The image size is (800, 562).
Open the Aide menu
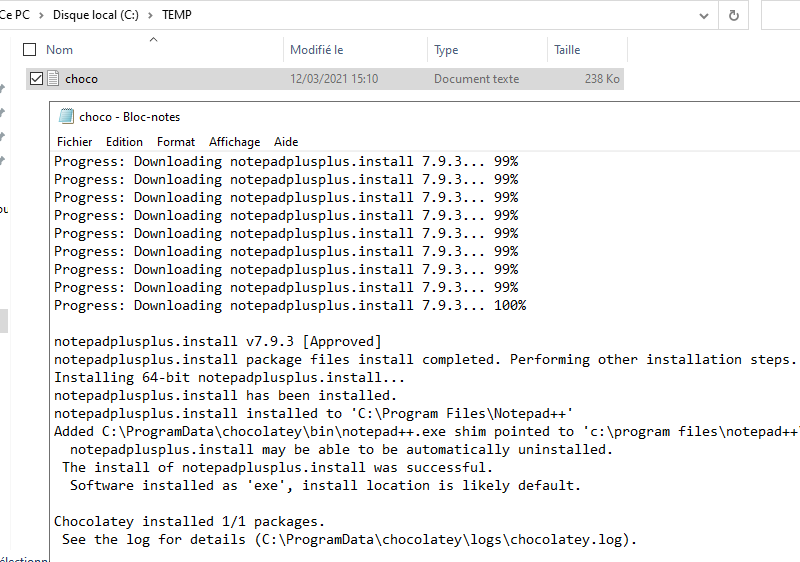(x=286, y=142)
